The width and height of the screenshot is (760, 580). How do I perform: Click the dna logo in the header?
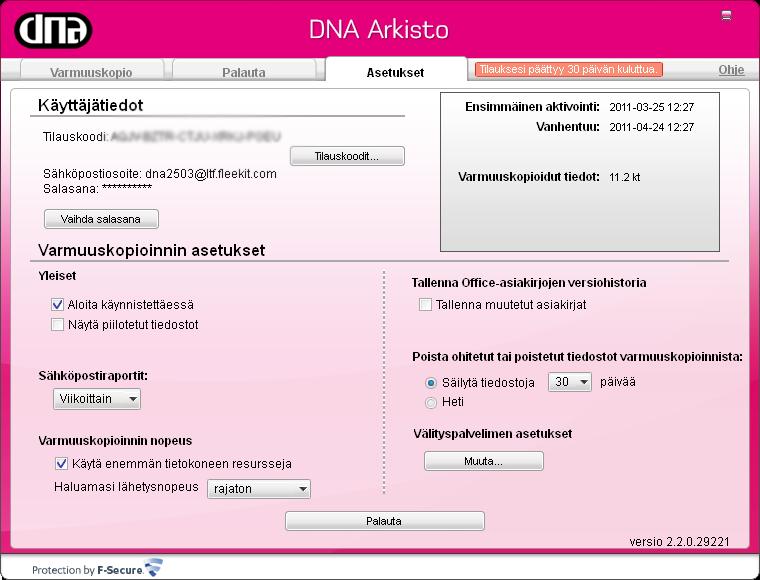tap(53, 30)
